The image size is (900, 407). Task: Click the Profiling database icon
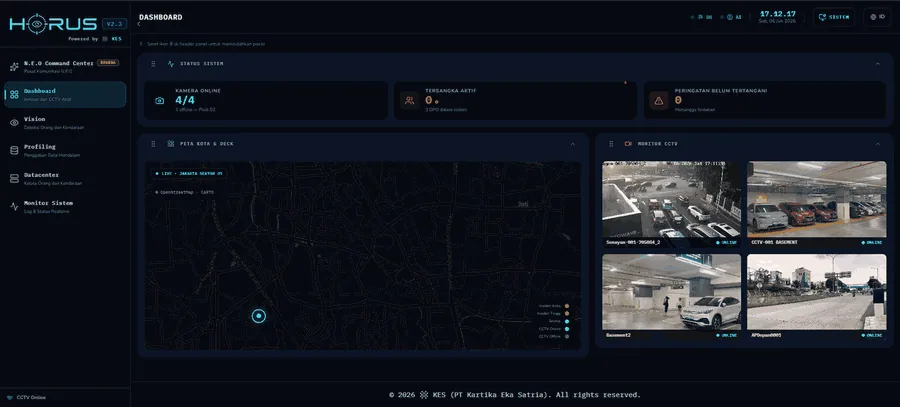pyautogui.click(x=14, y=150)
